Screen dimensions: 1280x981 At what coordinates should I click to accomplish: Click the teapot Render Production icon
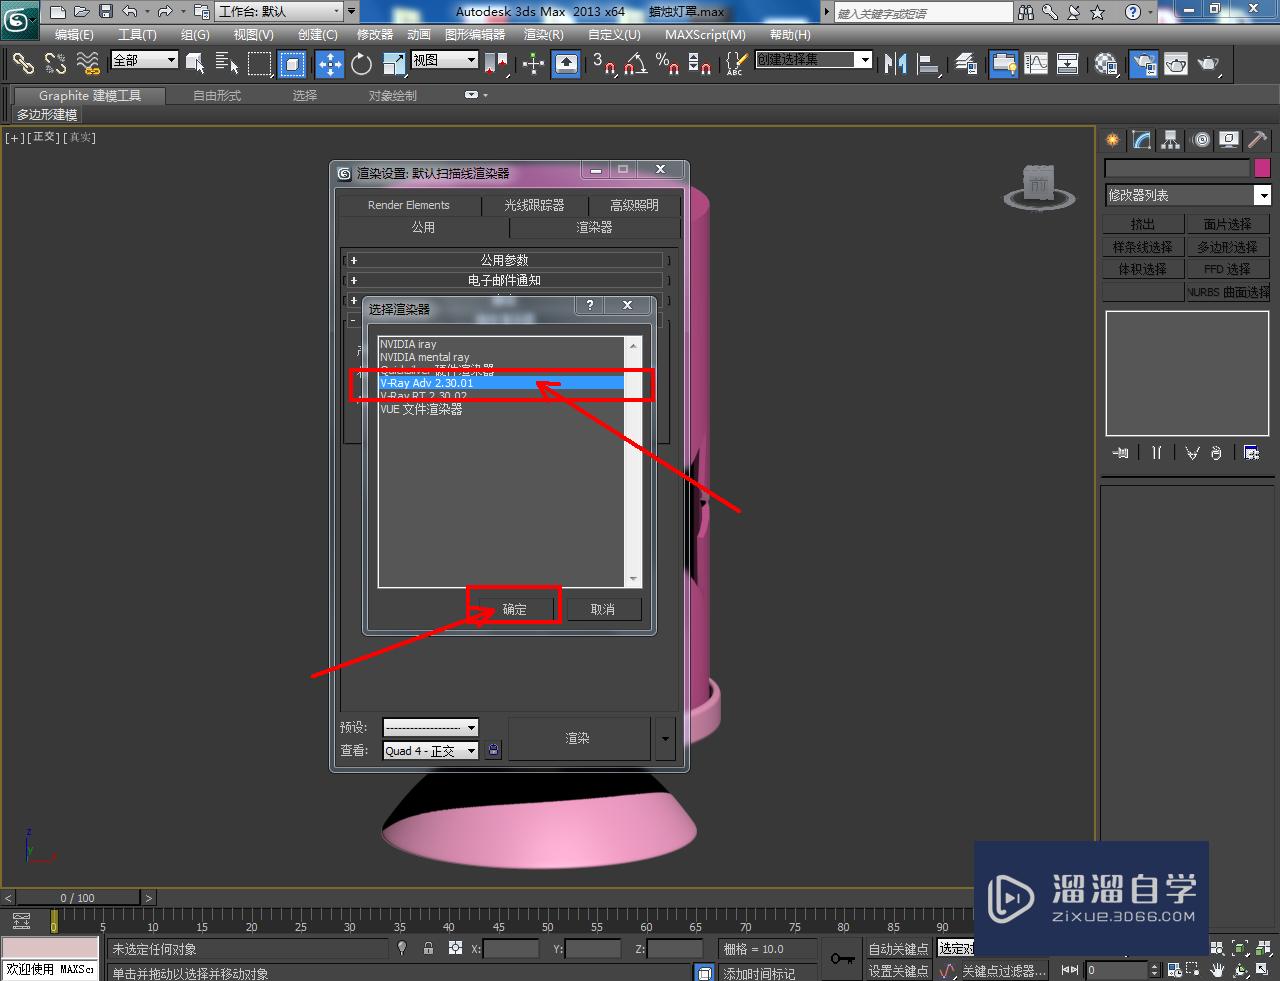(1209, 64)
